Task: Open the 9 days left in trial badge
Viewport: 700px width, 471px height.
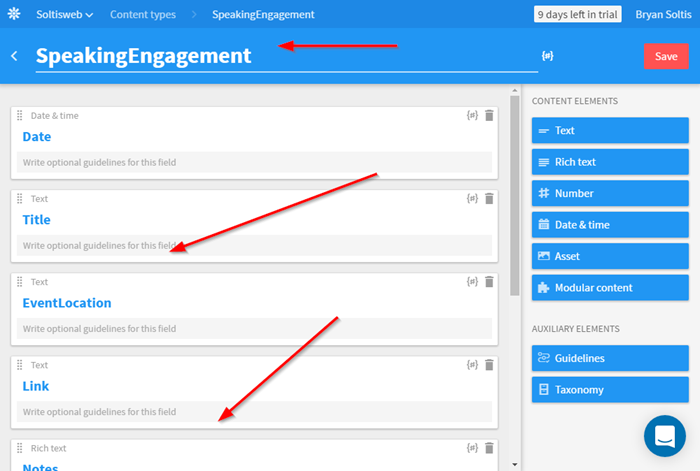Action: point(578,14)
